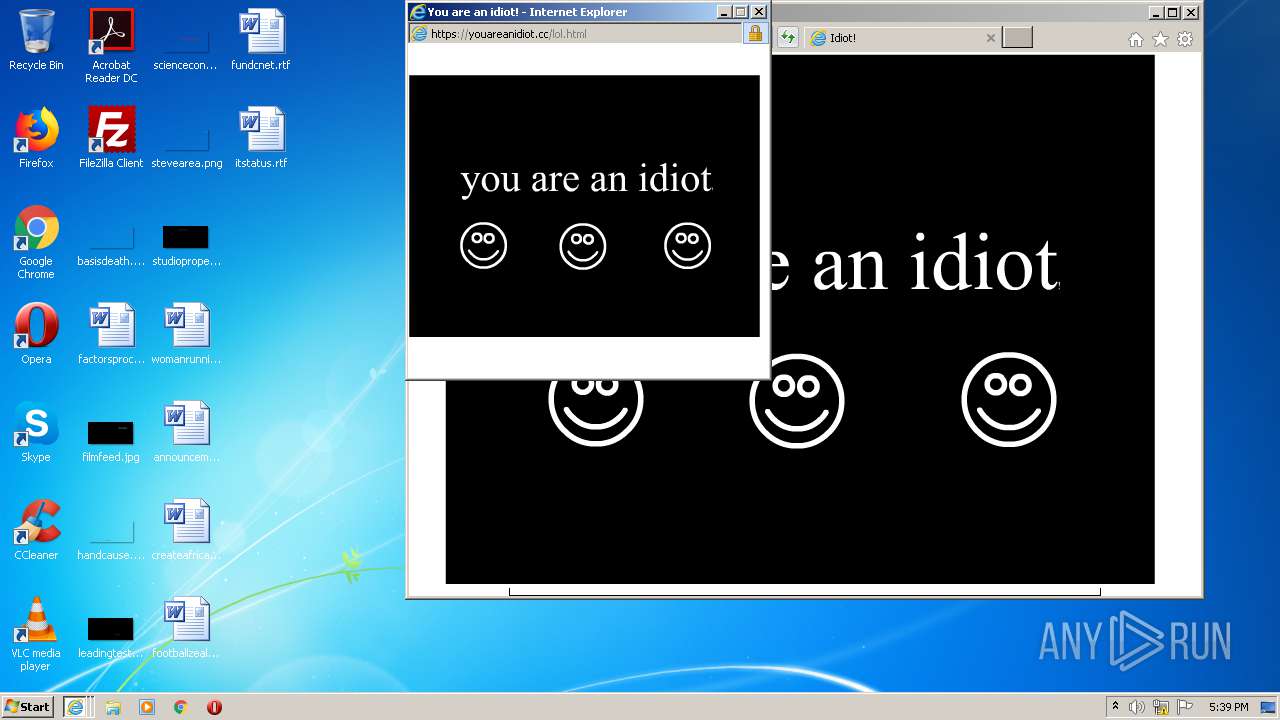Open Firefox desktop shortcut
Image resolution: width=1280 pixels, height=720 pixels.
coord(36,138)
